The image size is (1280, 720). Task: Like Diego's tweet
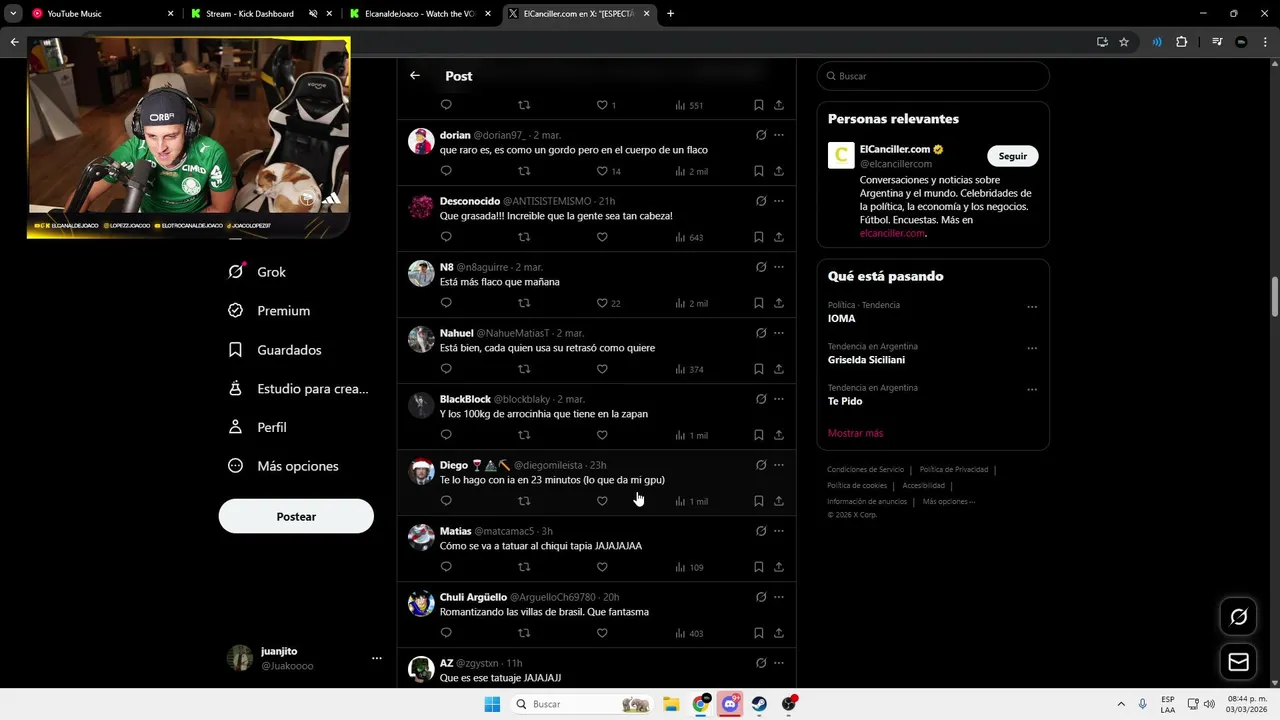coord(602,501)
